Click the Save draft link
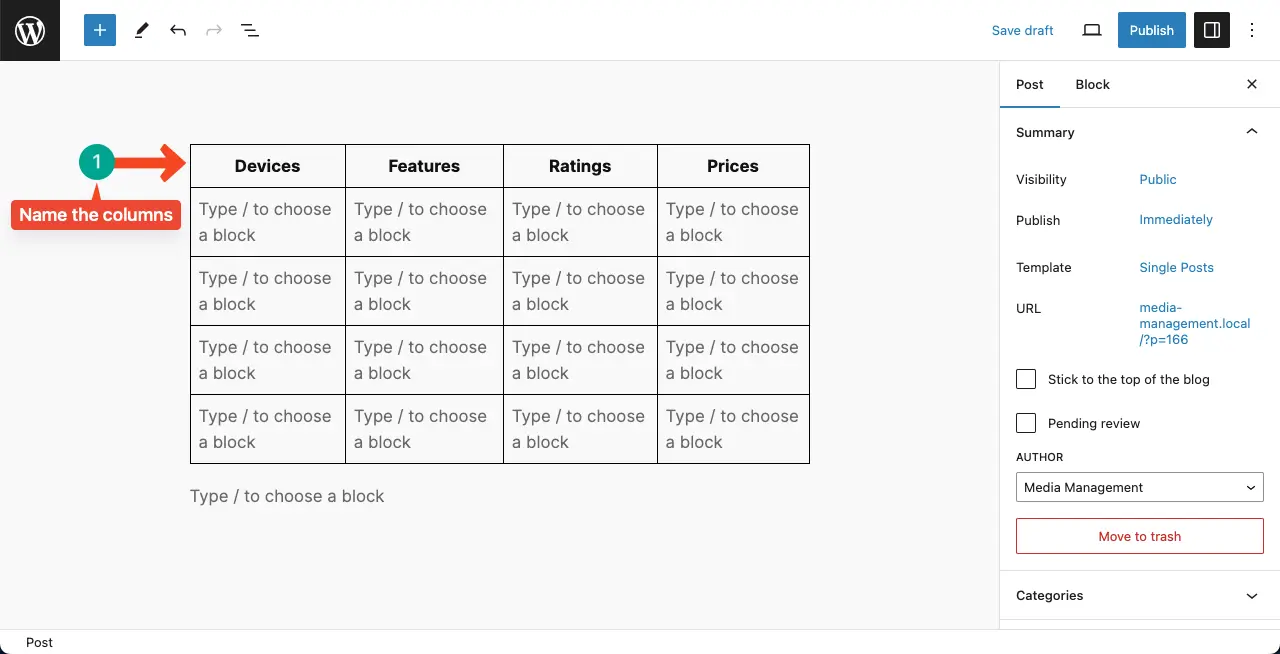The width and height of the screenshot is (1280, 654). (1022, 30)
